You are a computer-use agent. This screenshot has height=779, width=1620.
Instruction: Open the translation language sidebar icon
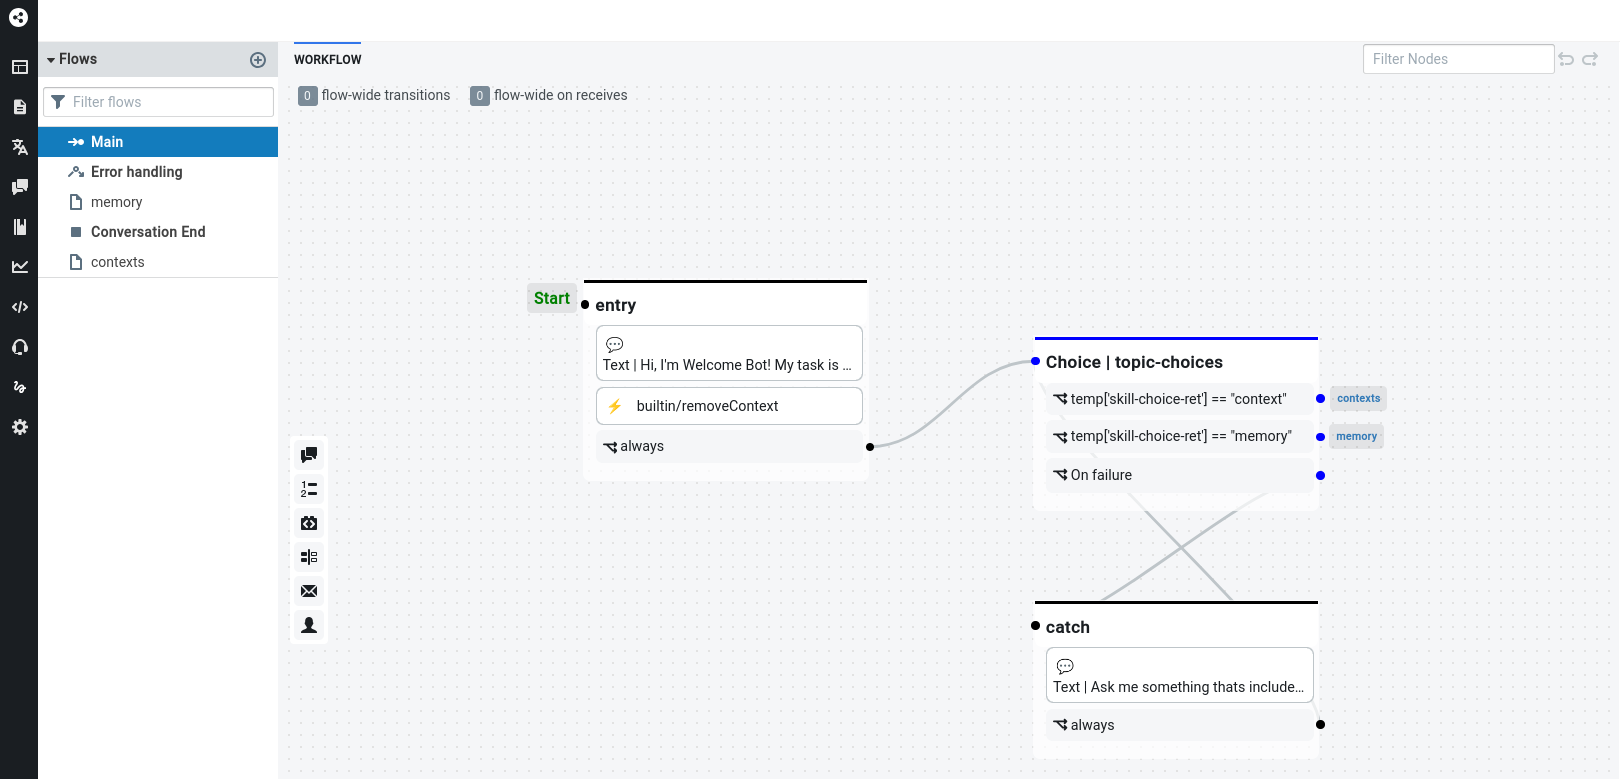[19, 147]
